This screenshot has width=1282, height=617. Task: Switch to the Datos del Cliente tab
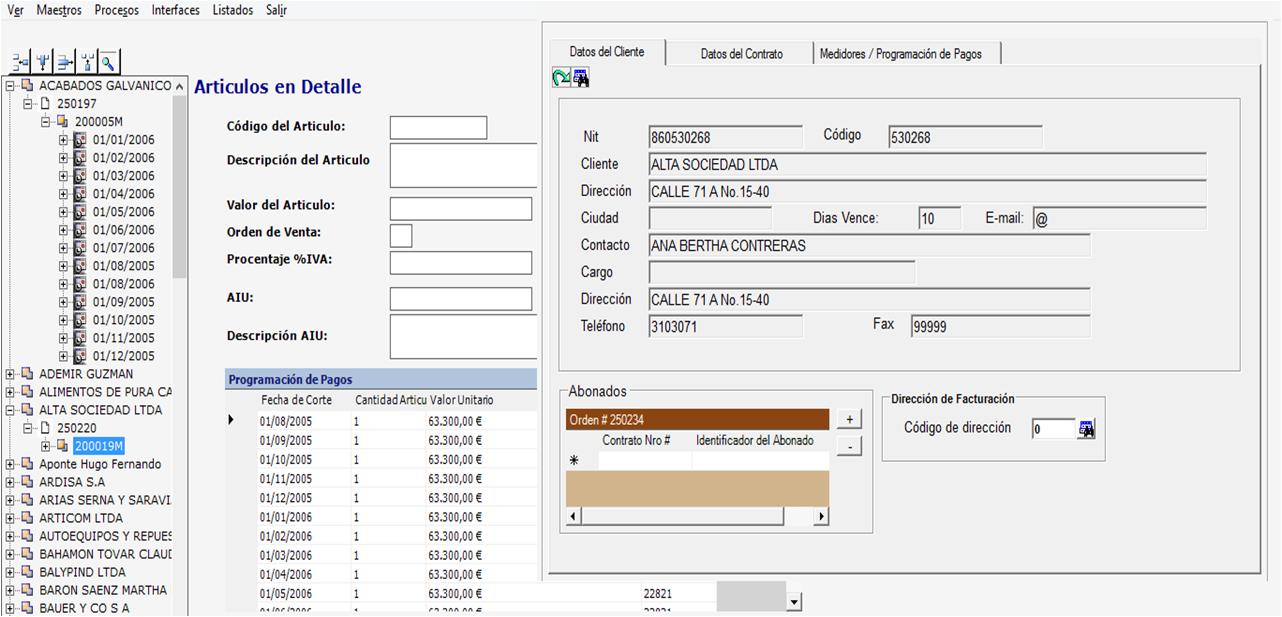click(x=607, y=52)
